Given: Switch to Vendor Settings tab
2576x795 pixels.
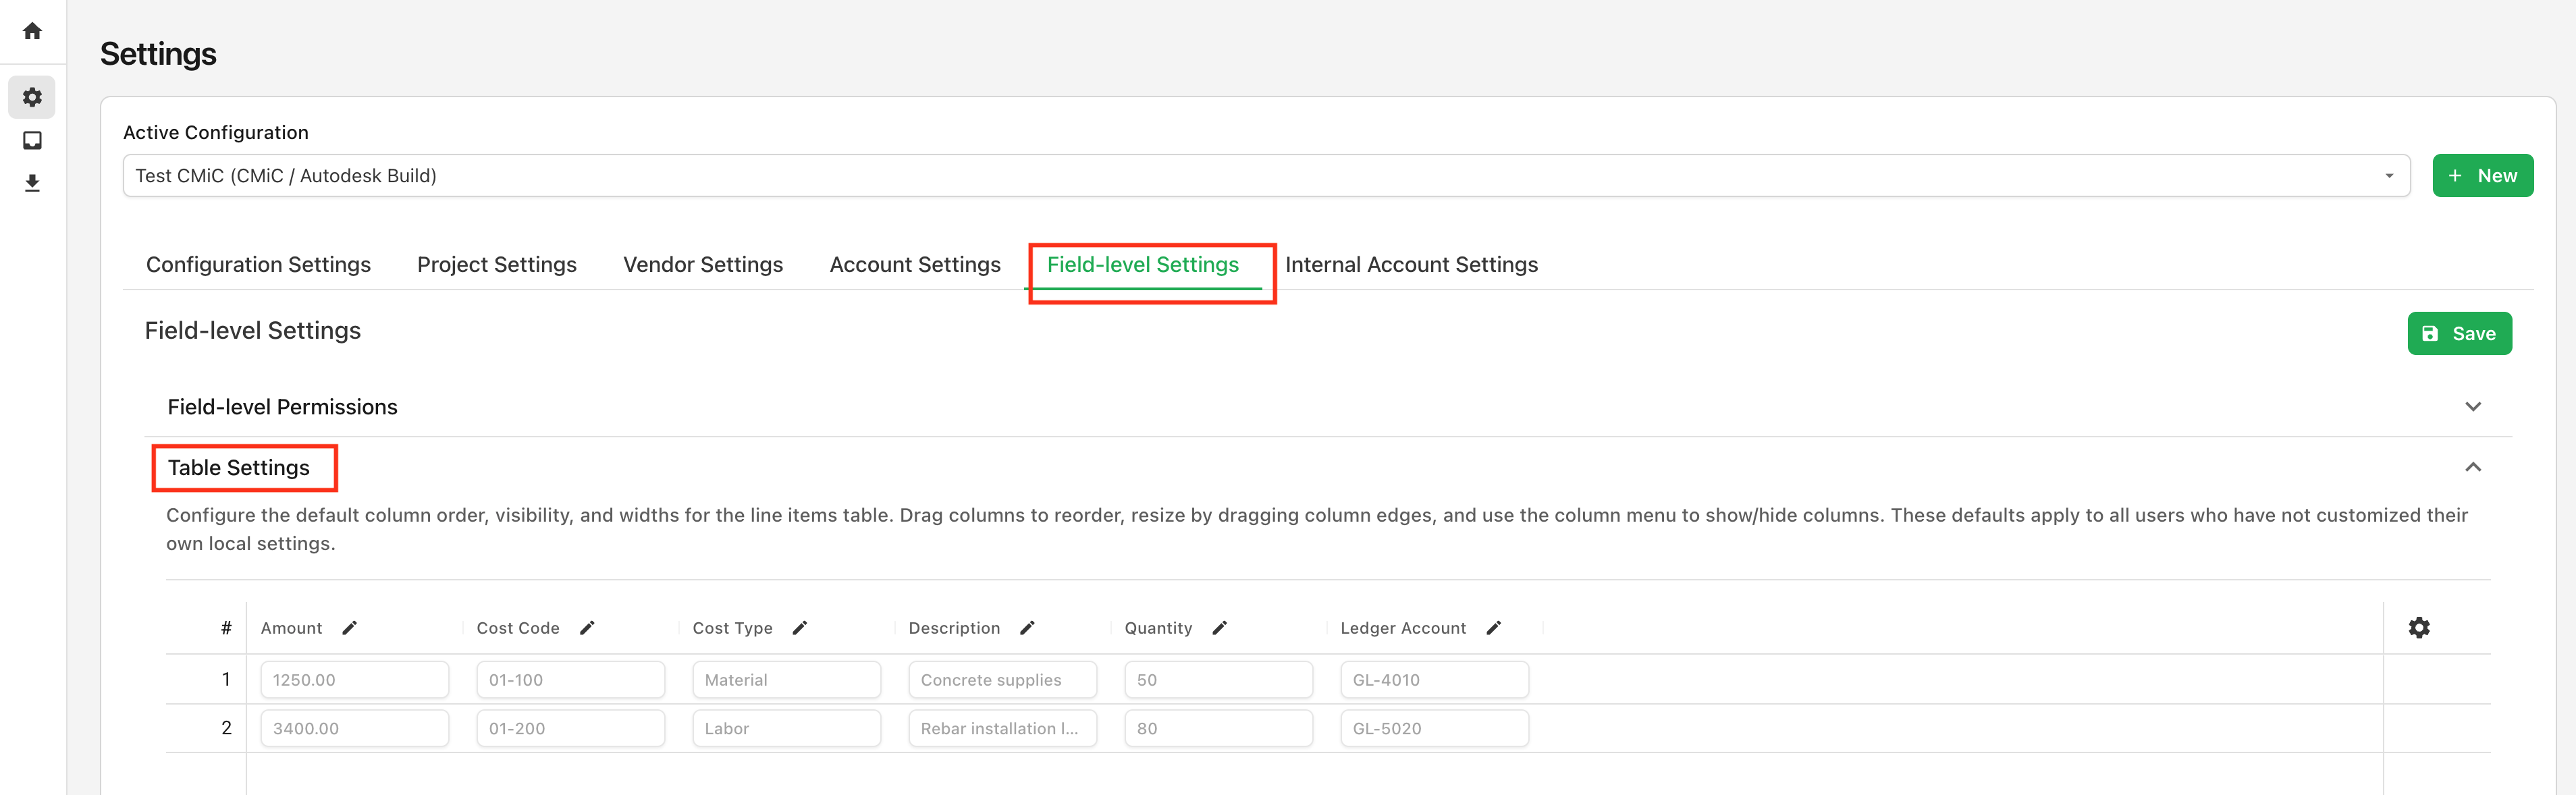Looking at the screenshot, I should click(x=703, y=265).
